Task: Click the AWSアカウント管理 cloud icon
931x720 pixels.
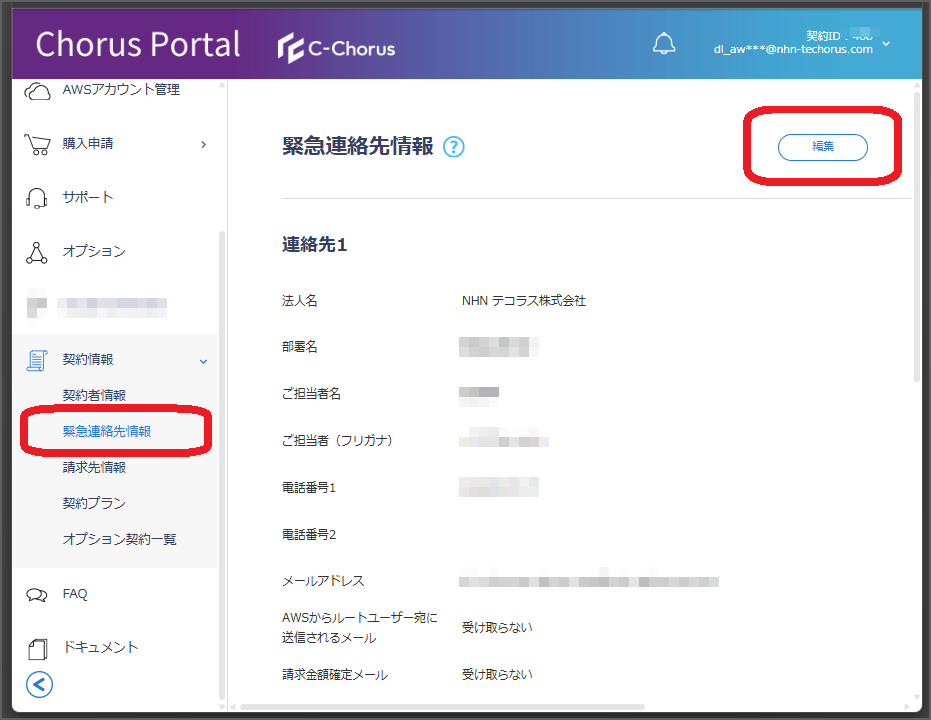Action: [37, 92]
